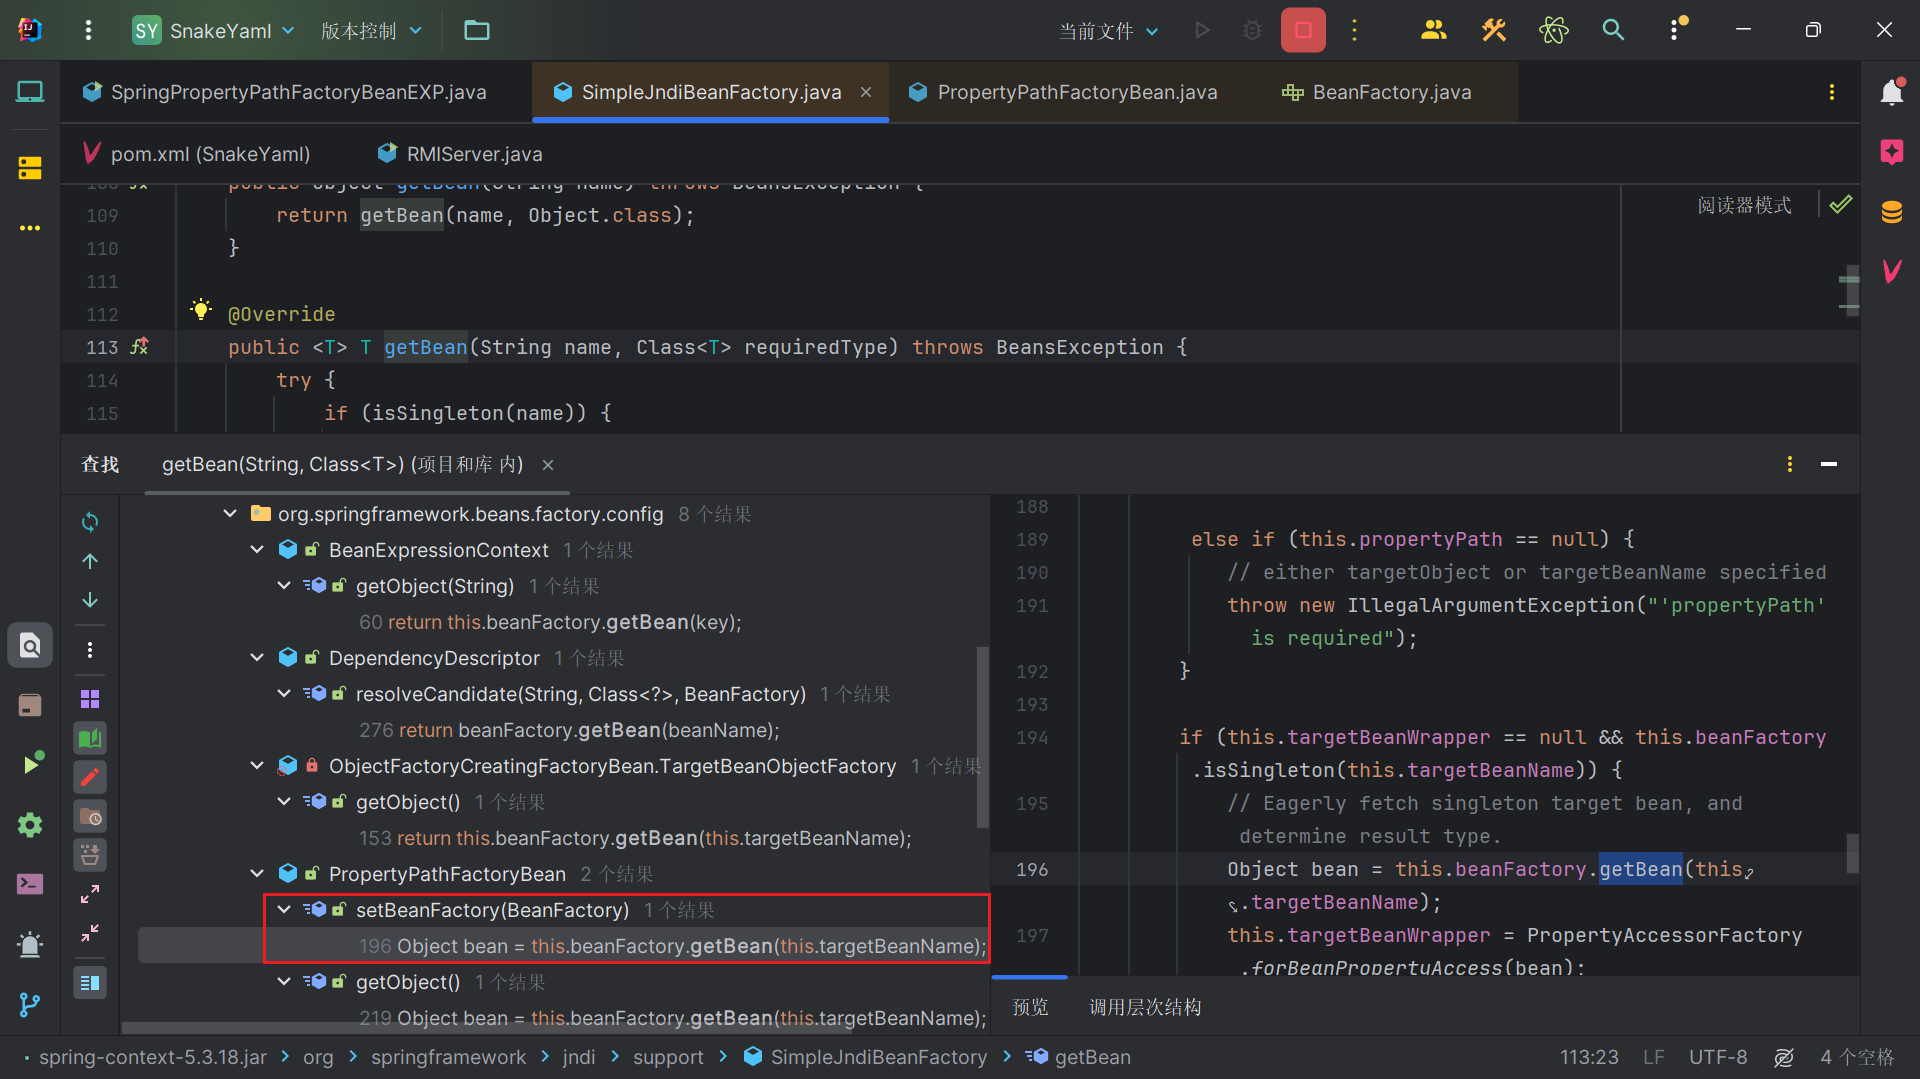Screen dimensions: 1920x1079
Task: Toggle group by module icon
Action: 90,699
